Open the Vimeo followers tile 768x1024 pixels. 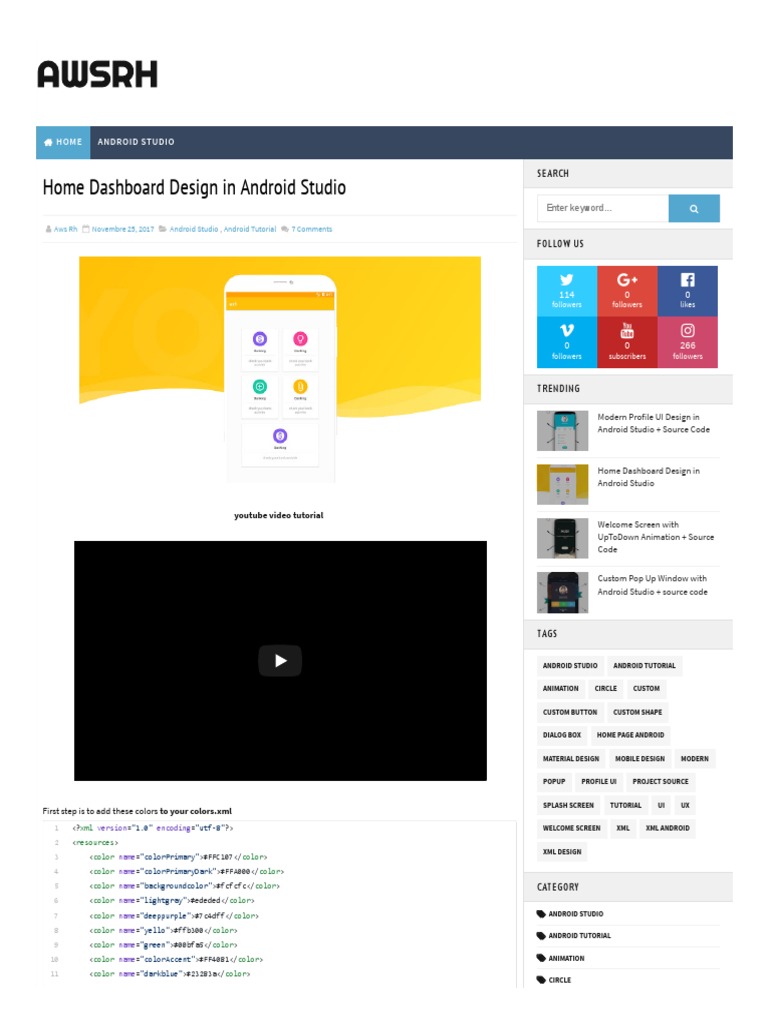tap(566, 342)
